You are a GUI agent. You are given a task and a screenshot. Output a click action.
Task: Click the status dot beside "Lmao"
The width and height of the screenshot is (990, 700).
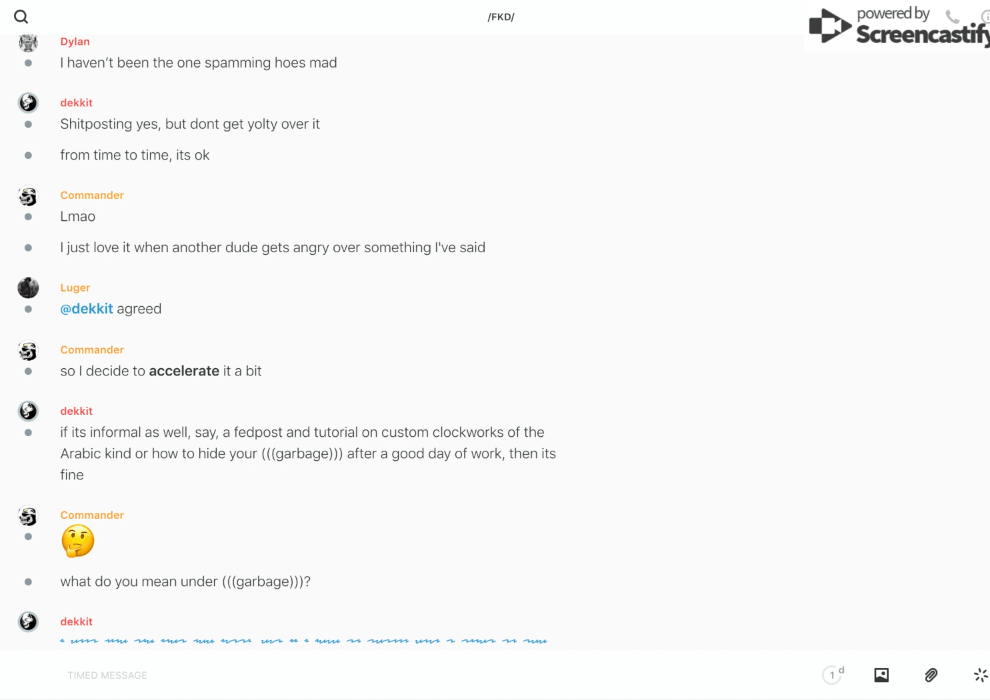point(28,217)
